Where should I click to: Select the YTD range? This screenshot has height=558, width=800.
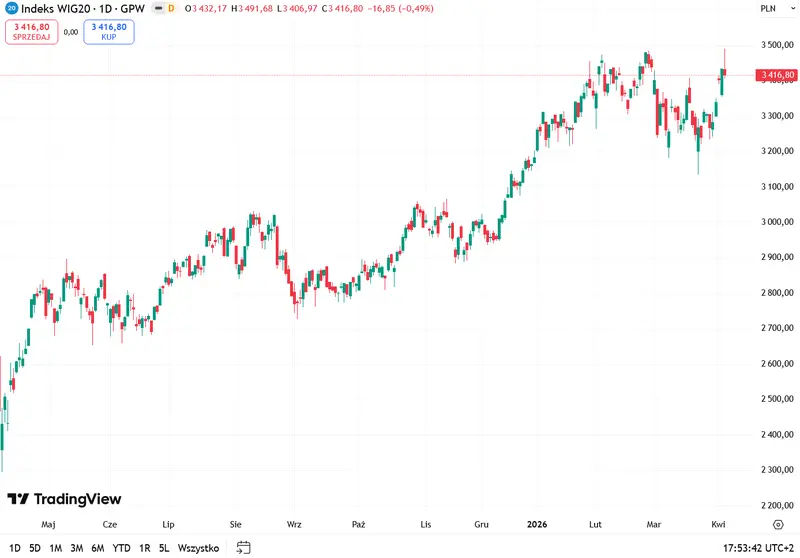121,548
